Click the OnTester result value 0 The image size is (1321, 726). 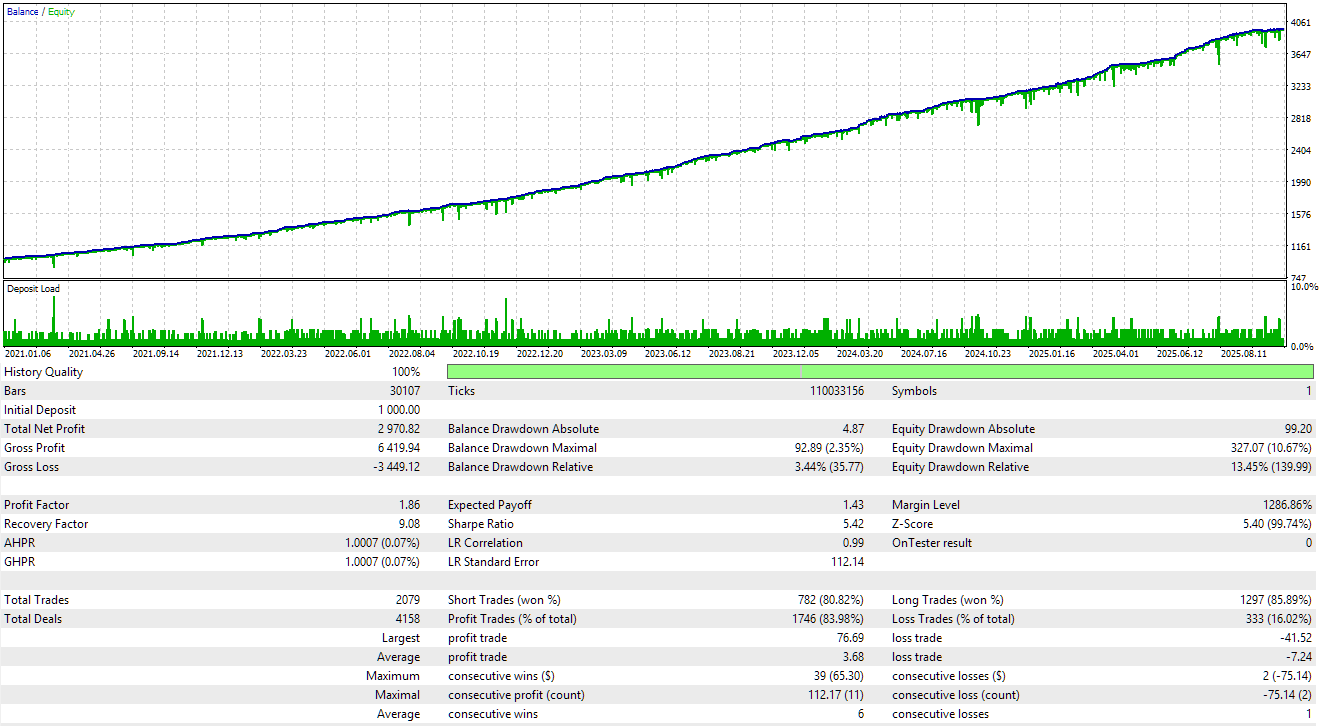coord(1308,543)
